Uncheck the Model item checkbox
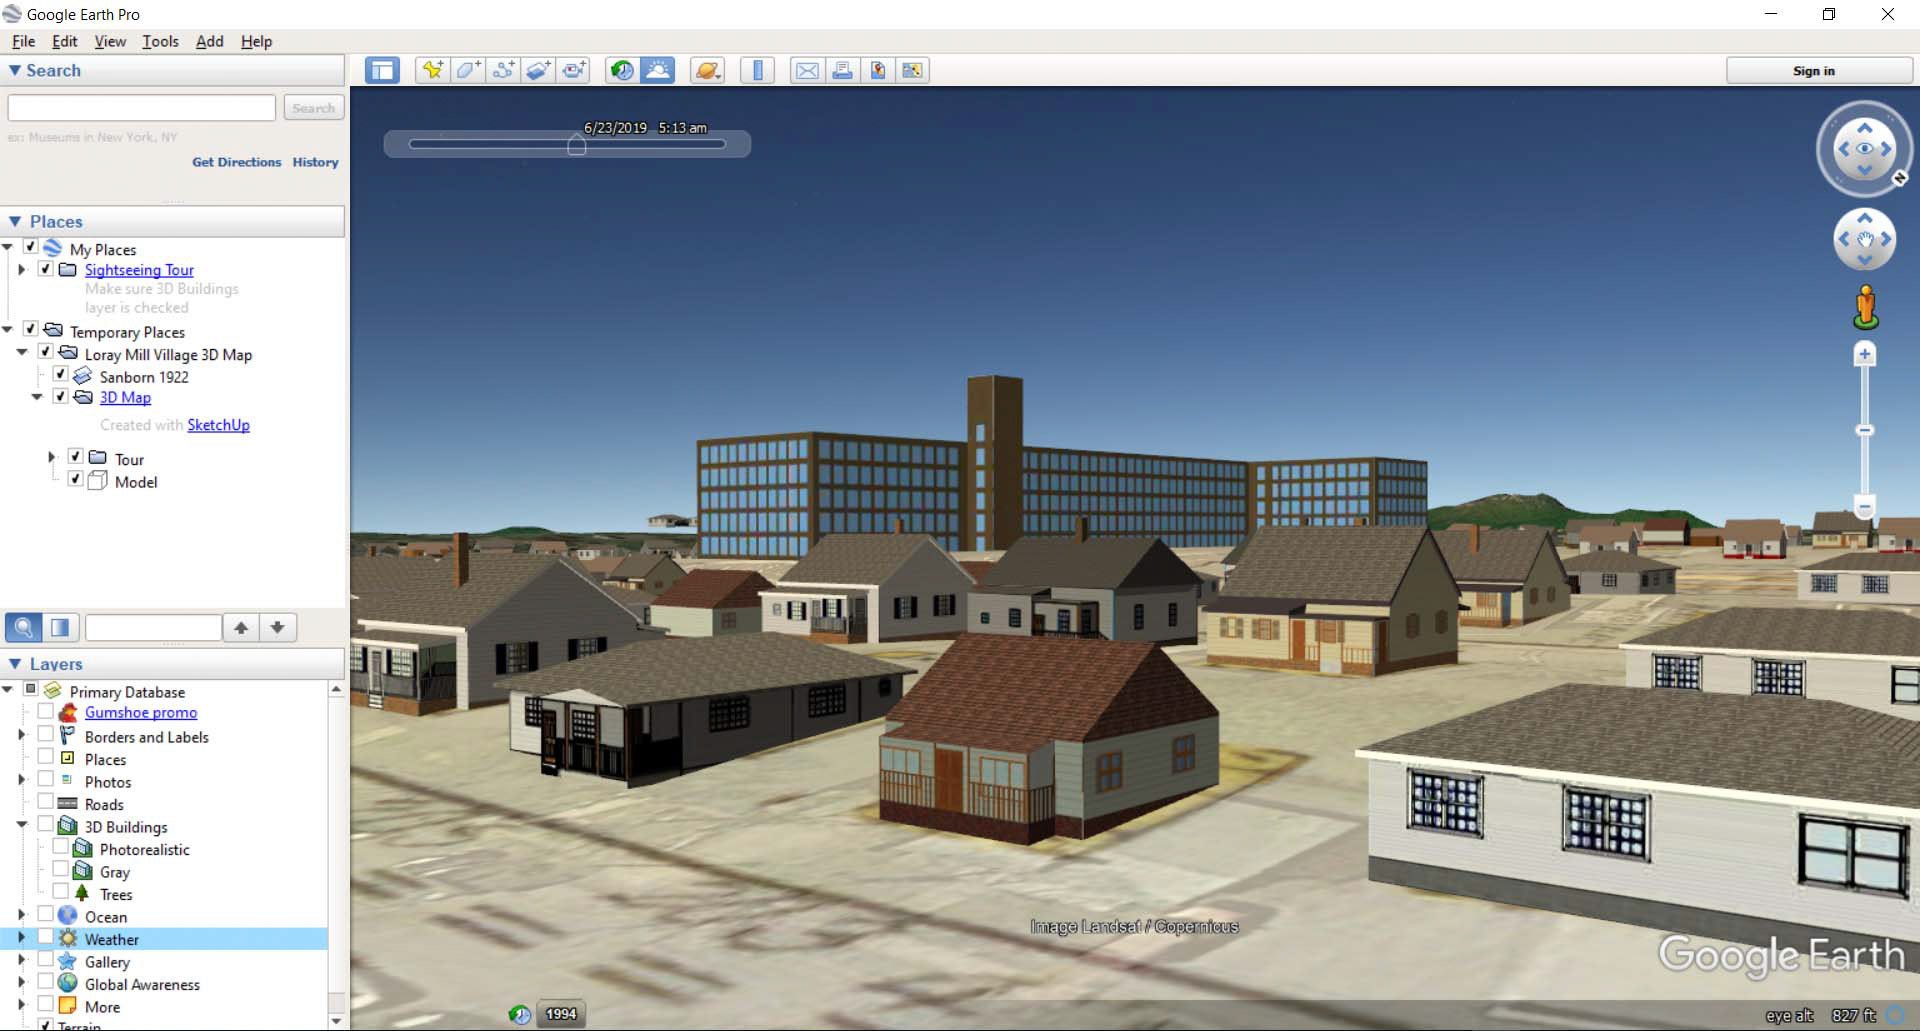The width and height of the screenshot is (1920, 1031). coord(75,479)
